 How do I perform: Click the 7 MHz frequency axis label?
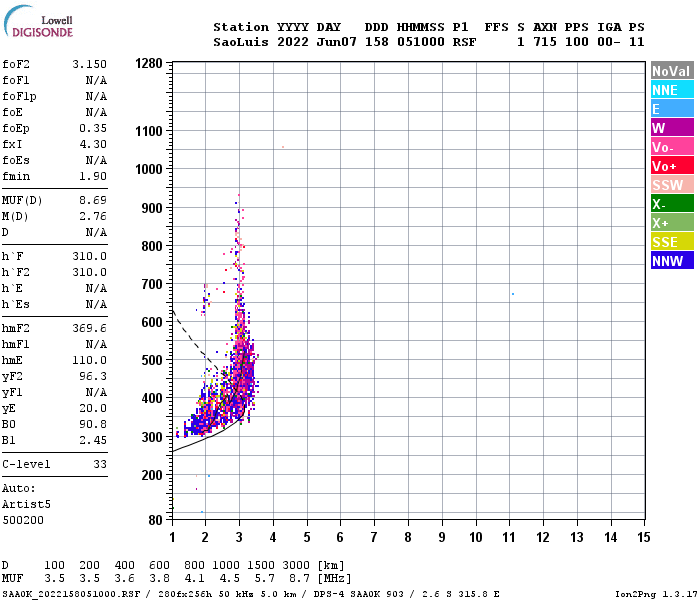(374, 537)
